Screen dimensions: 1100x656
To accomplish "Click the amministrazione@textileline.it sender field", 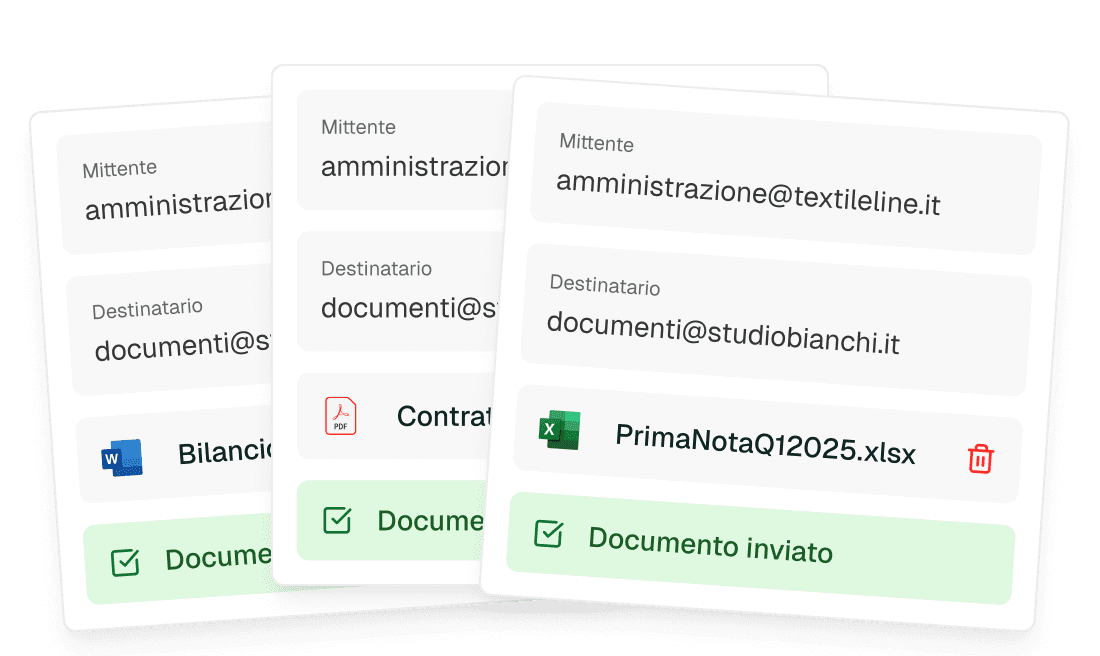I will tap(785, 178).
